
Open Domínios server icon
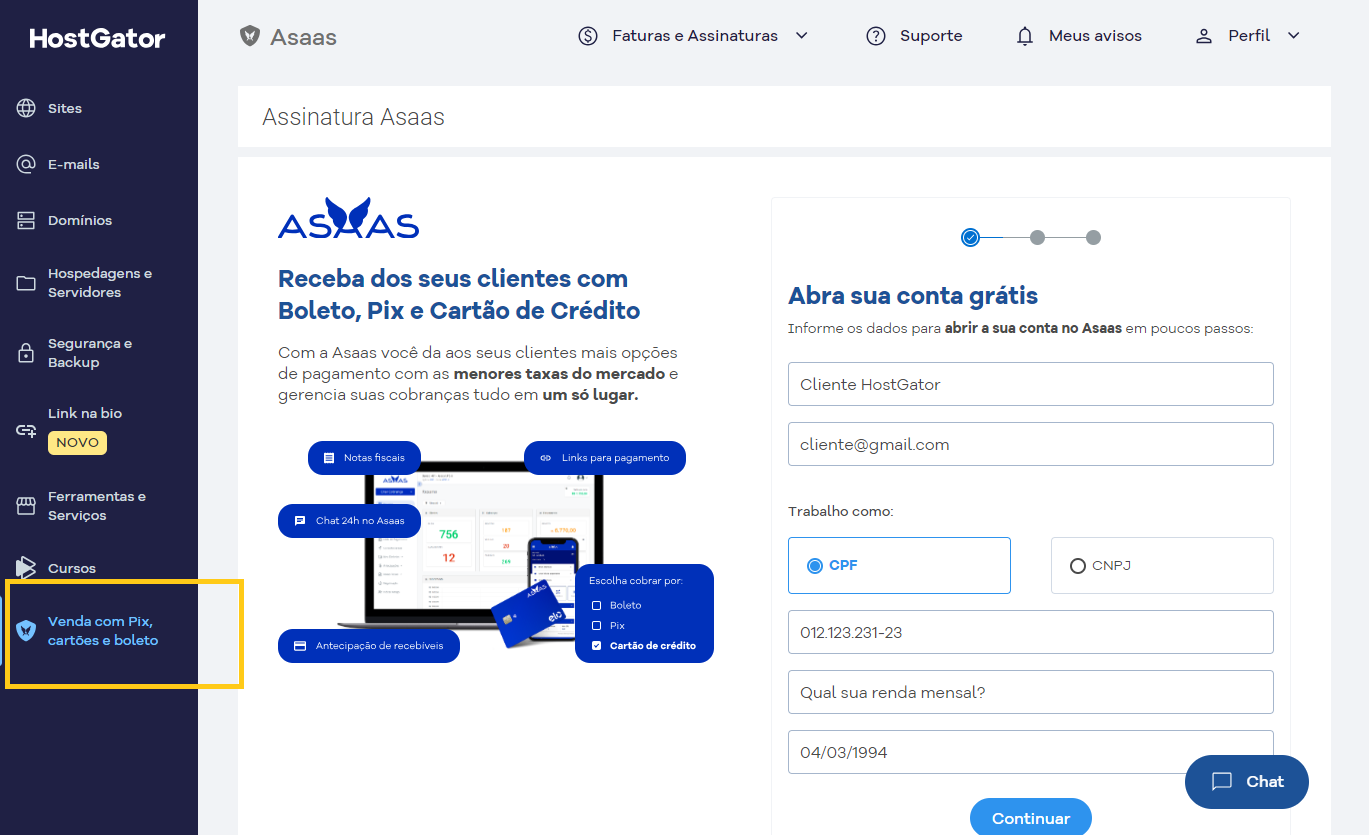pyautogui.click(x=26, y=220)
